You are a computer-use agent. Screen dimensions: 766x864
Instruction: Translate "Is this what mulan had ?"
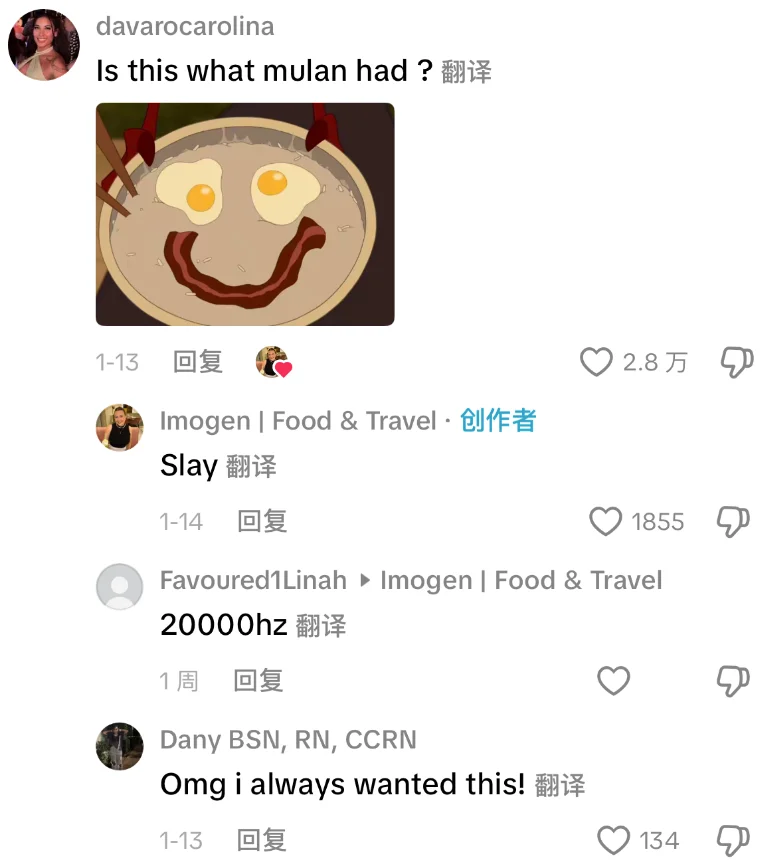tap(466, 72)
